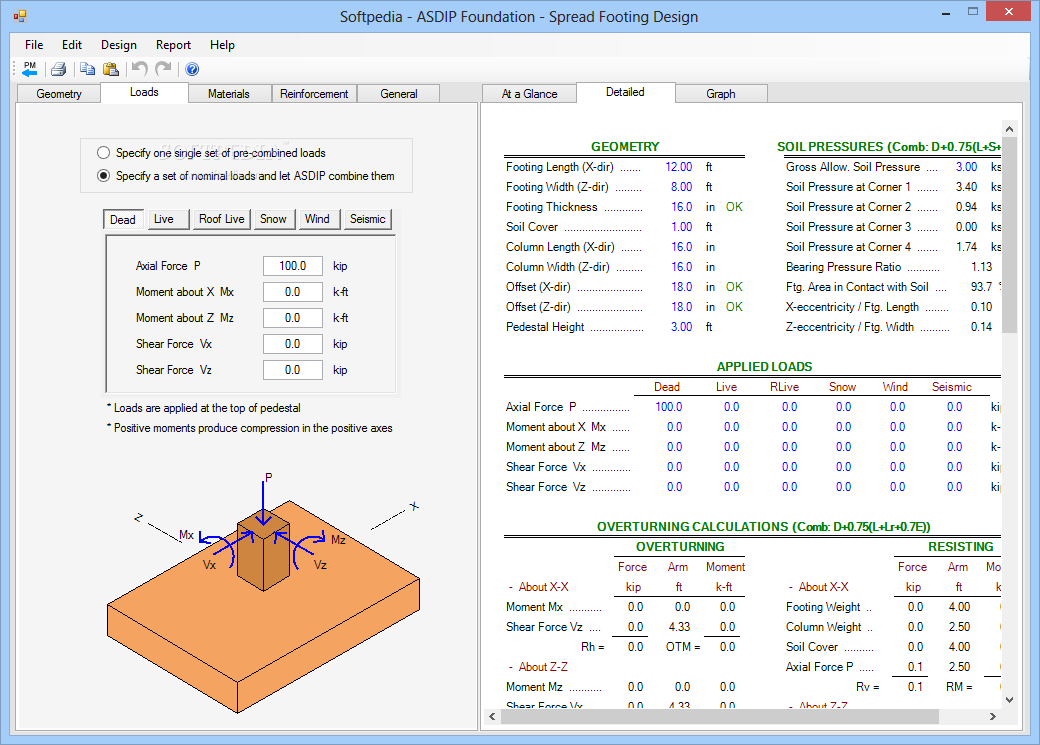
Task: Click Dead Axial Force value 100.0 in Applied Loads
Action: click(x=669, y=407)
